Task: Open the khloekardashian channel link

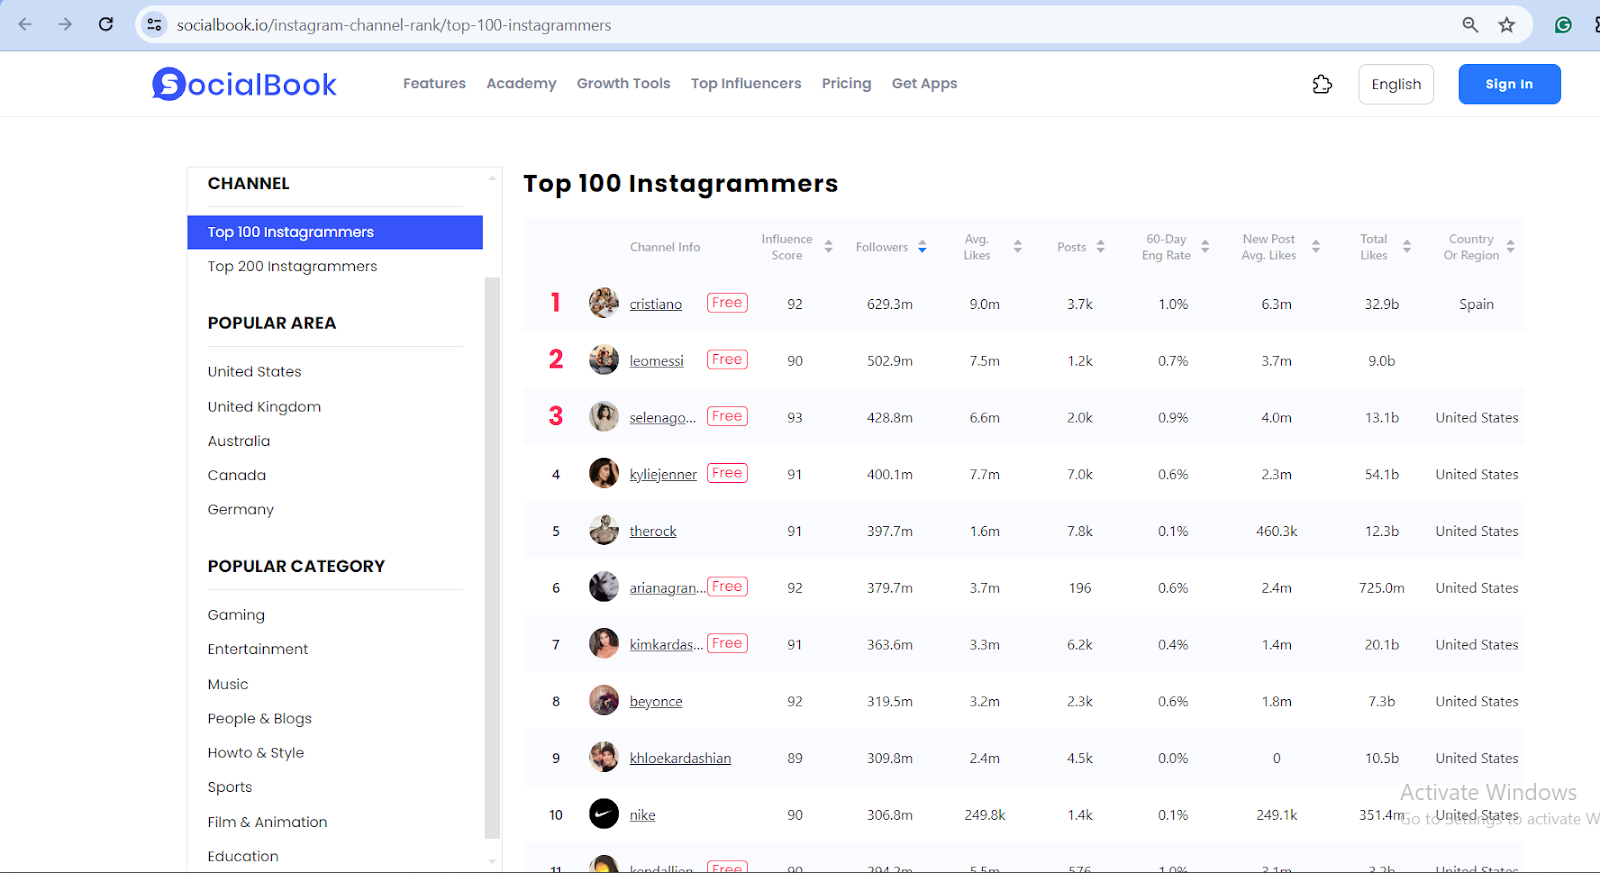Action: point(680,758)
